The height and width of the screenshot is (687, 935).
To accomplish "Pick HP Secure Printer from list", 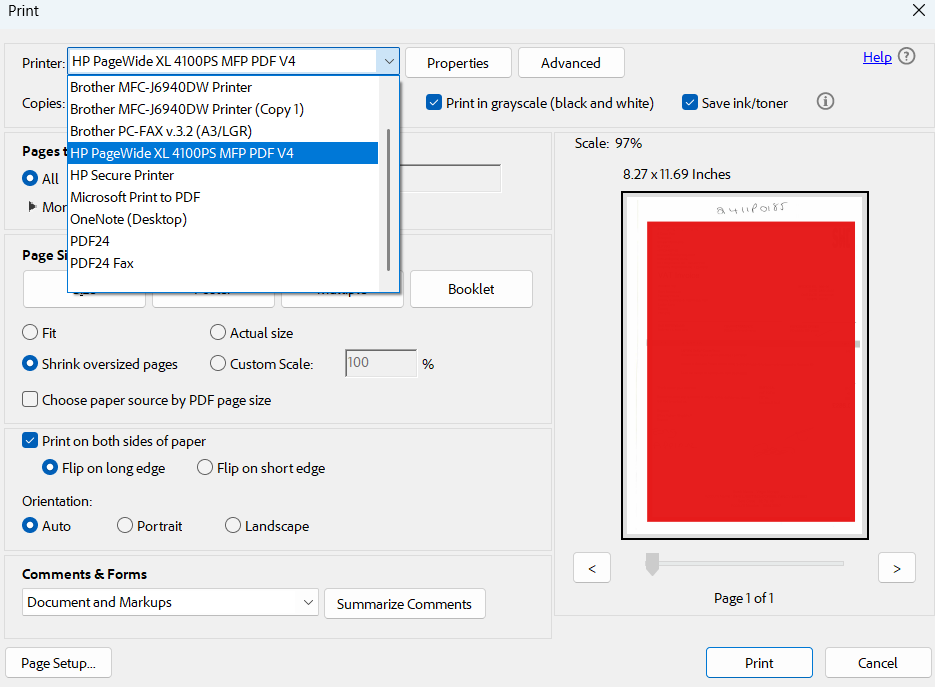I will (223, 175).
